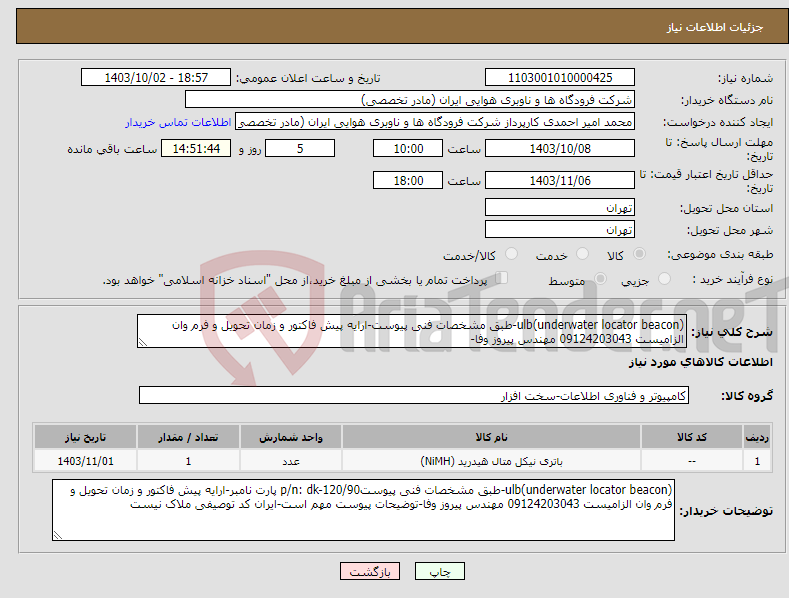This screenshot has height=598, width=789.
Task: Click the نام دستگاه خریدار field
Action: [x=410, y=100]
